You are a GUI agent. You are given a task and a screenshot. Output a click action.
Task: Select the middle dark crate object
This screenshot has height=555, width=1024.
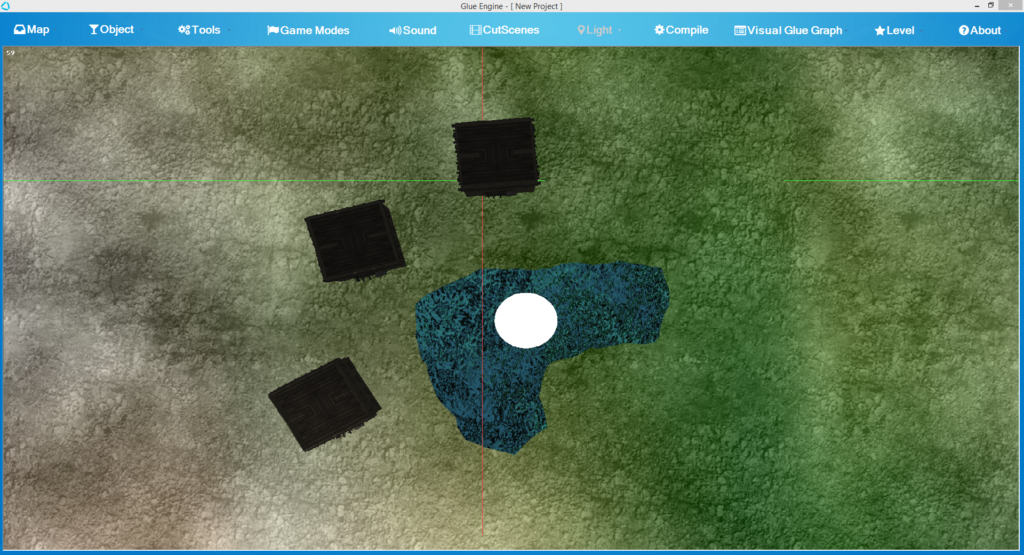coord(354,241)
